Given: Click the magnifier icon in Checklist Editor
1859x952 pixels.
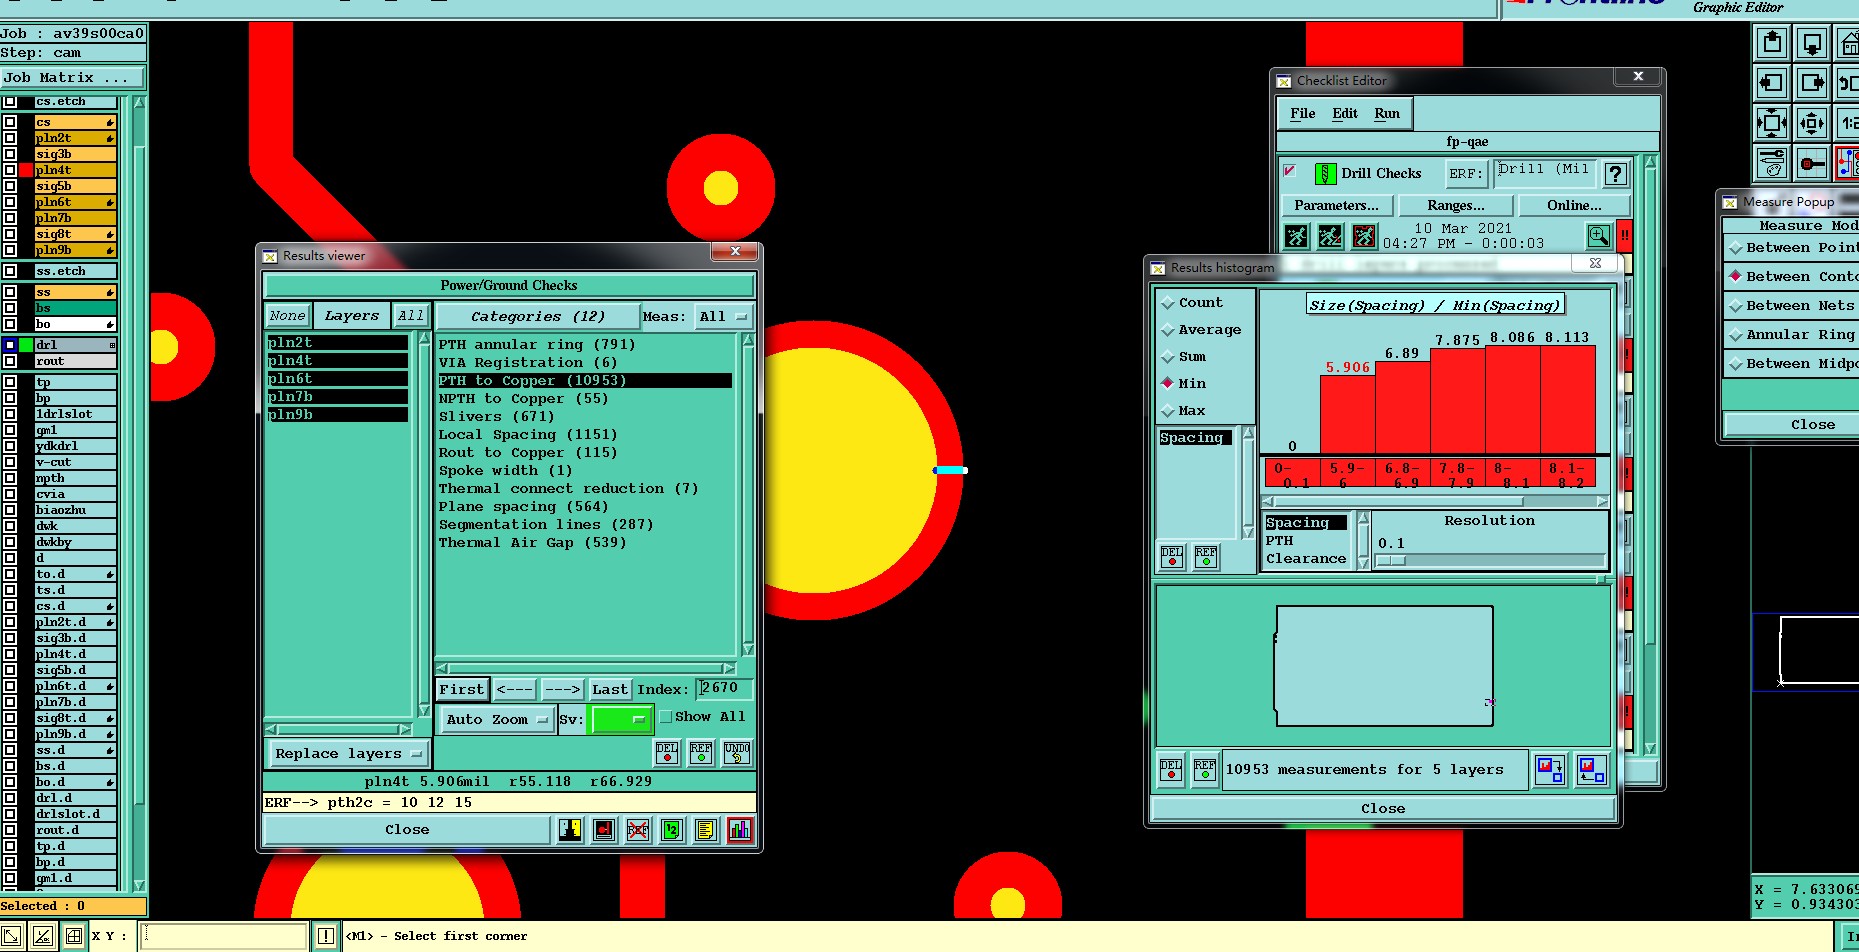Looking at the screenshot, I should click(x=1599, y=236).
